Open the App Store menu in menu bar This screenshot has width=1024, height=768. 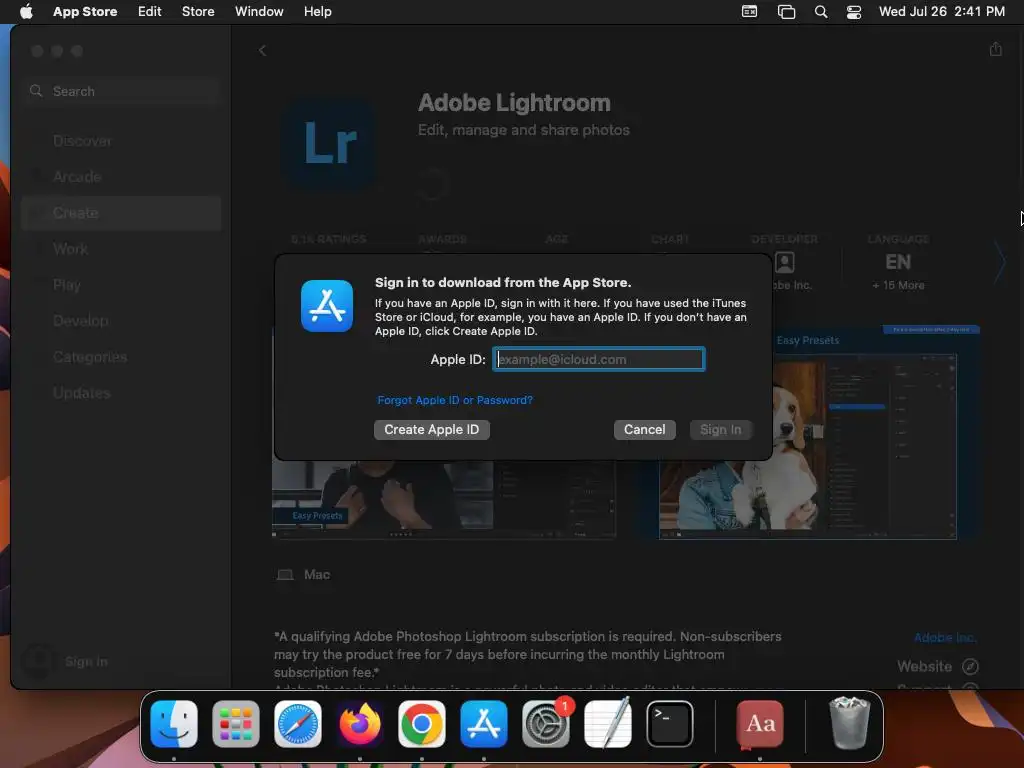pyautogui.click(x=85, y=11)
